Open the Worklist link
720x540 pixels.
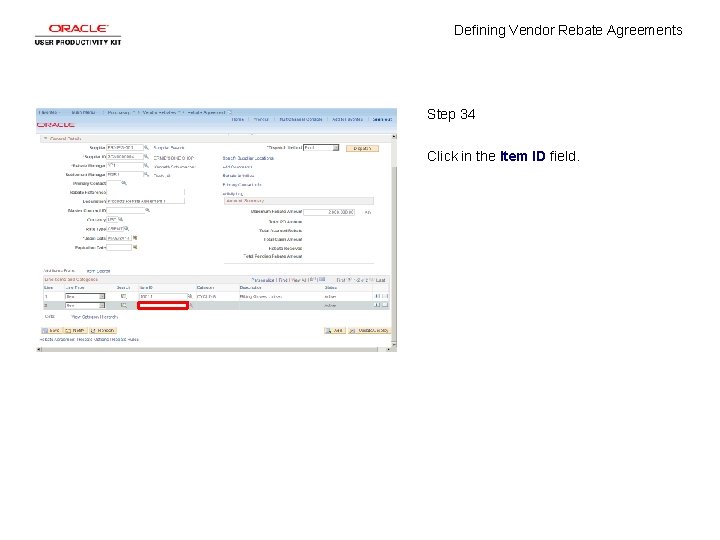tap(261, 119)
